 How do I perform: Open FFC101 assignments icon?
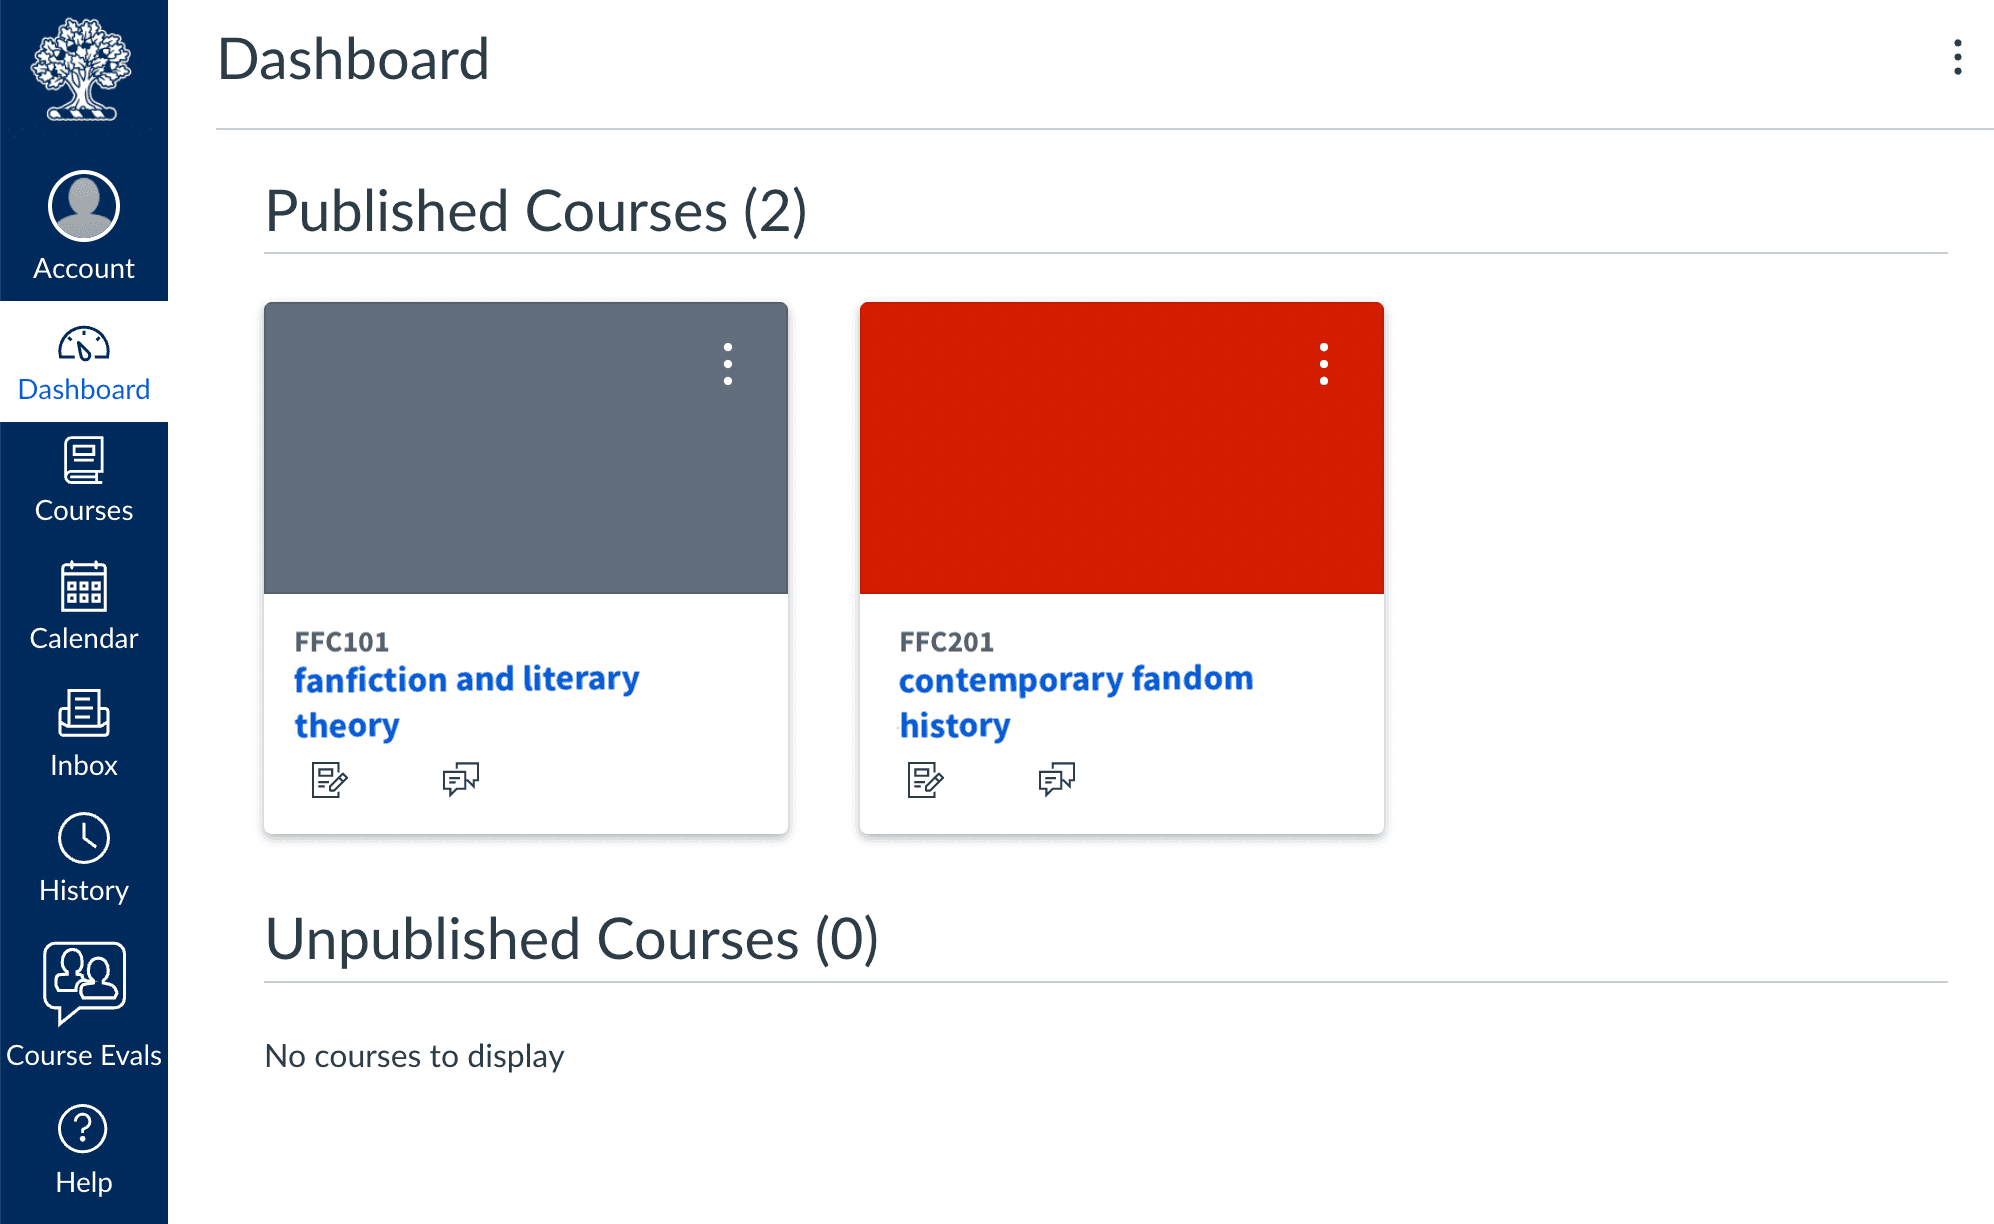coord(329,779)
